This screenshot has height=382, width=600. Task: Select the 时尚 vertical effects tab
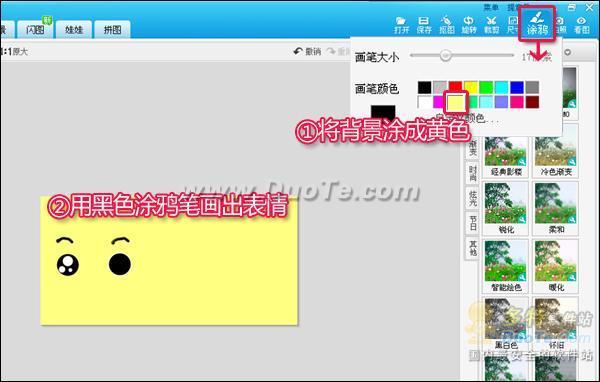pos(473,173)
